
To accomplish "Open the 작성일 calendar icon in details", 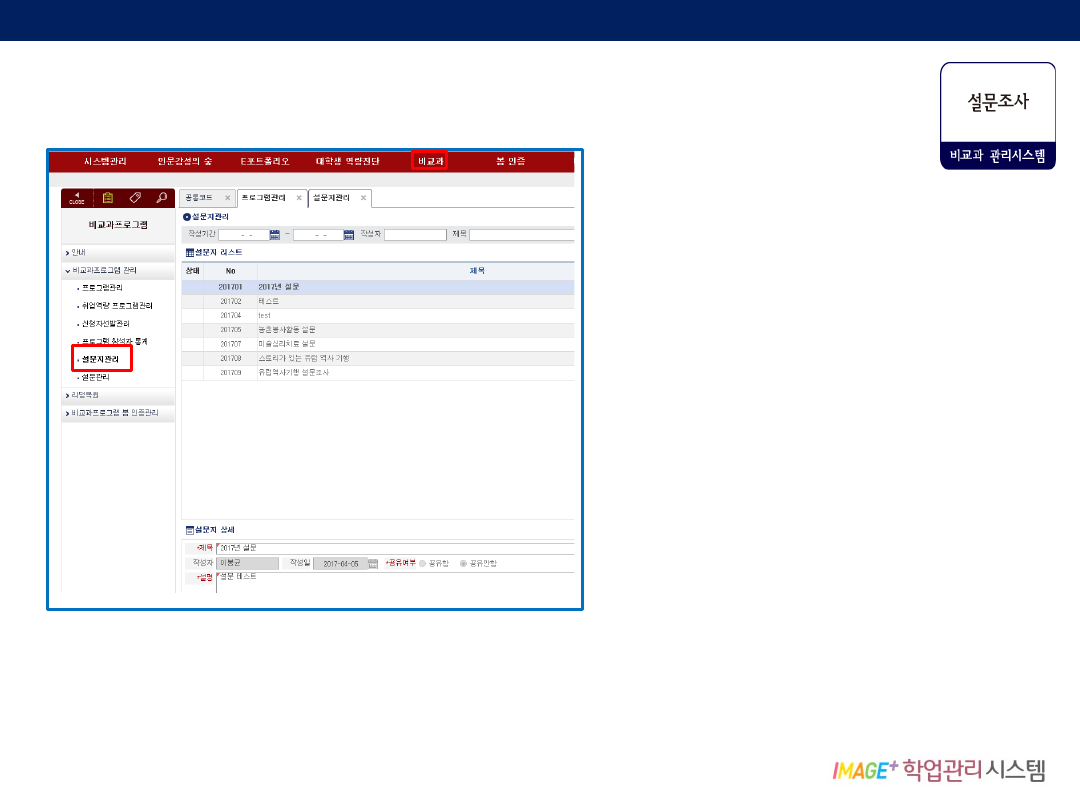I will [373, 564].
